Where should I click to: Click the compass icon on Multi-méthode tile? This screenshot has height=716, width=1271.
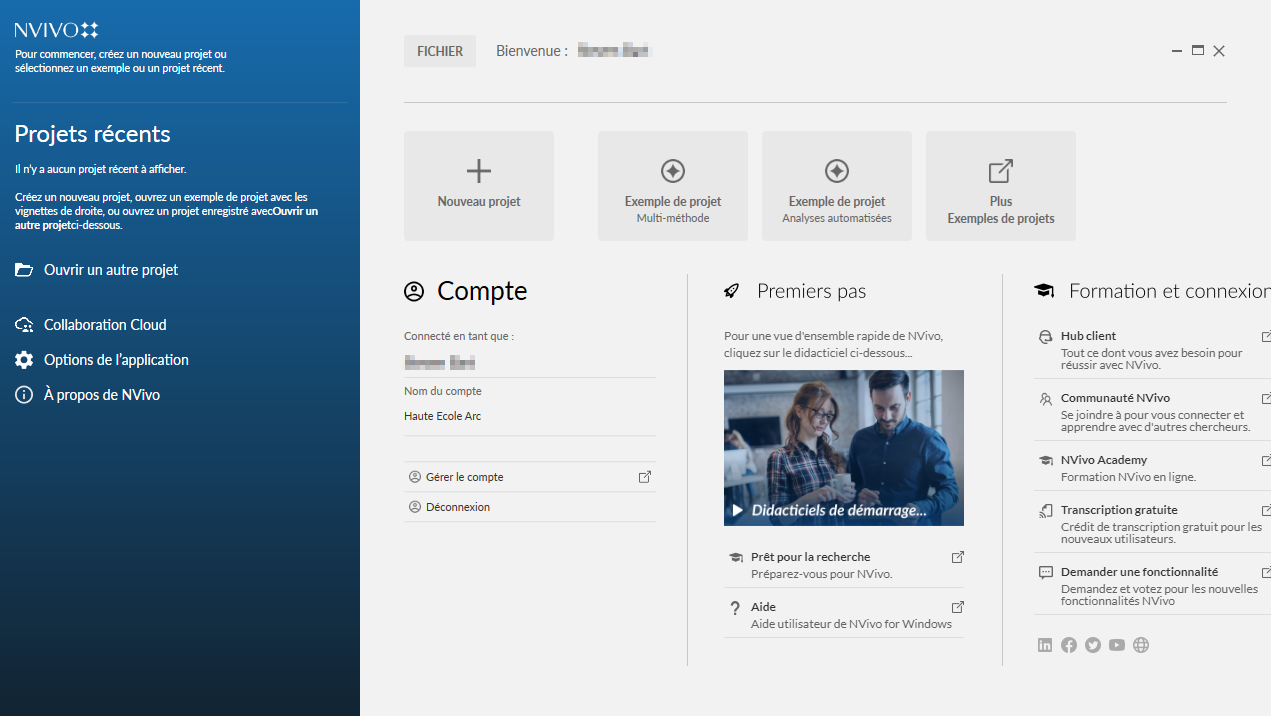pos(673,171)
